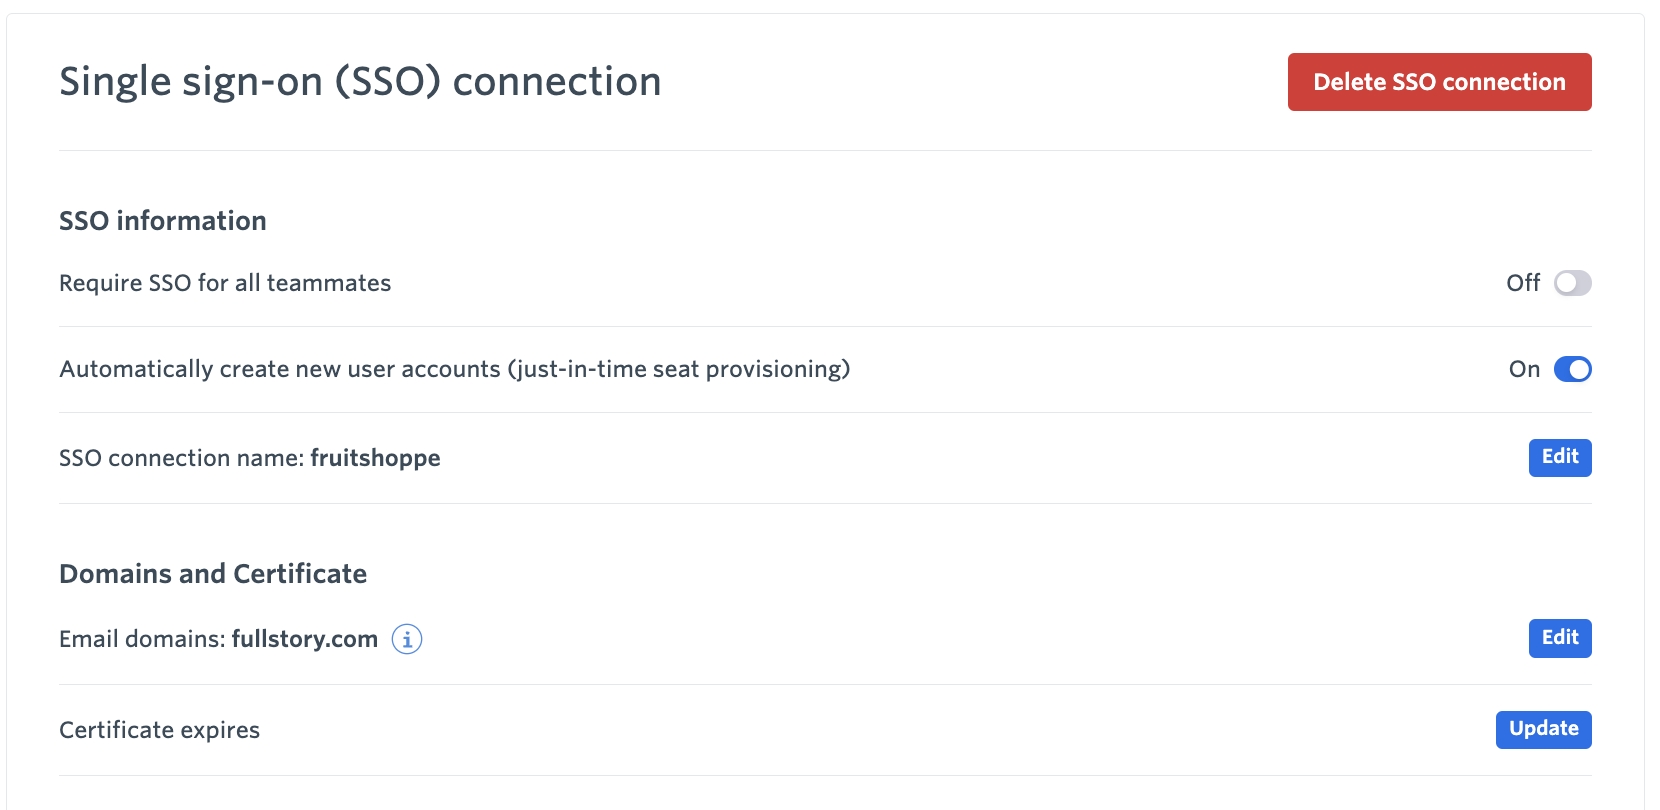
Task: Click the Single sign-on (SSO) connection heading
Action: point(360,81)
